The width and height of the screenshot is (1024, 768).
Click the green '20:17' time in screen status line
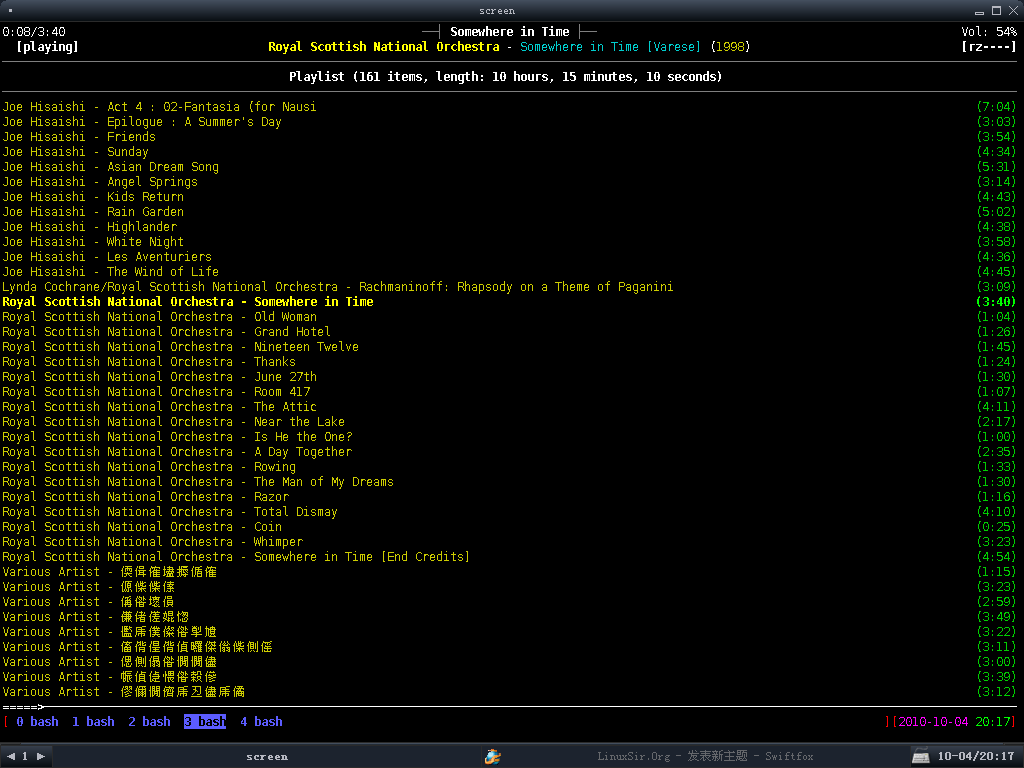point(993,722)
